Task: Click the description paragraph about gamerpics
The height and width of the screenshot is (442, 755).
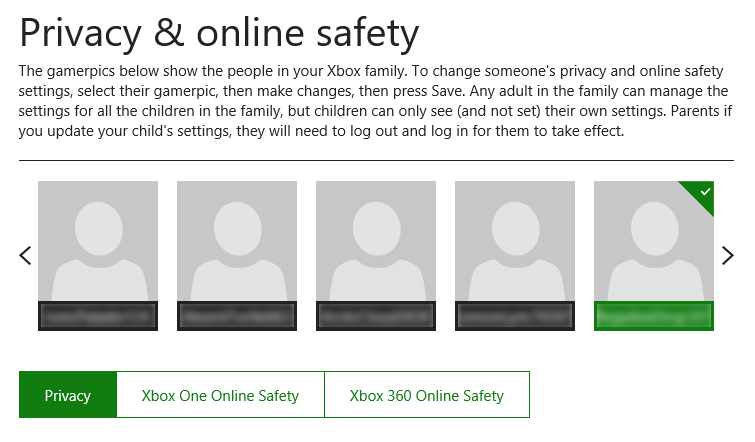Action: coord(376,101)
